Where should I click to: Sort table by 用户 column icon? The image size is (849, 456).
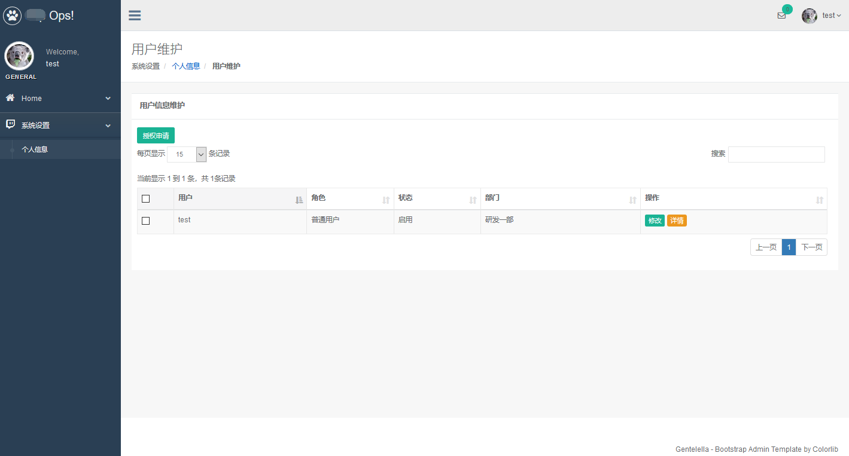[x=299, y=200]
